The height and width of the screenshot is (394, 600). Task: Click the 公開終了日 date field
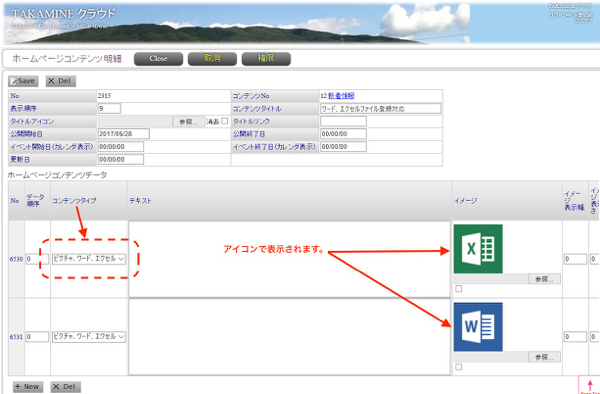[x=343, y=134]
